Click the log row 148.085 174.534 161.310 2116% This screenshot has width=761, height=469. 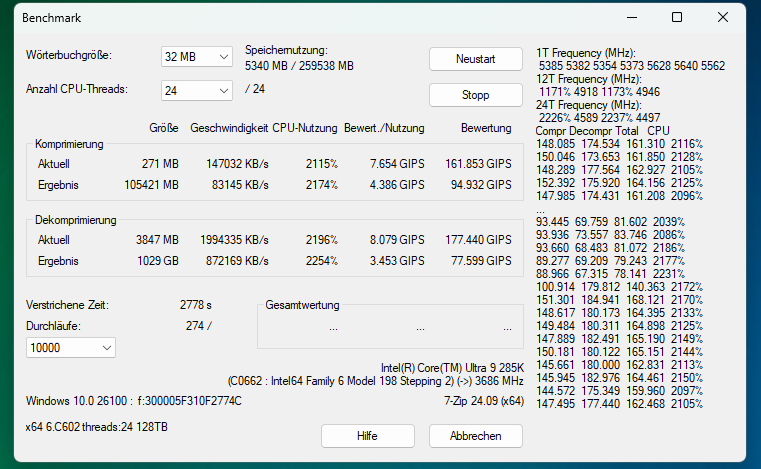tap(619, 144)
